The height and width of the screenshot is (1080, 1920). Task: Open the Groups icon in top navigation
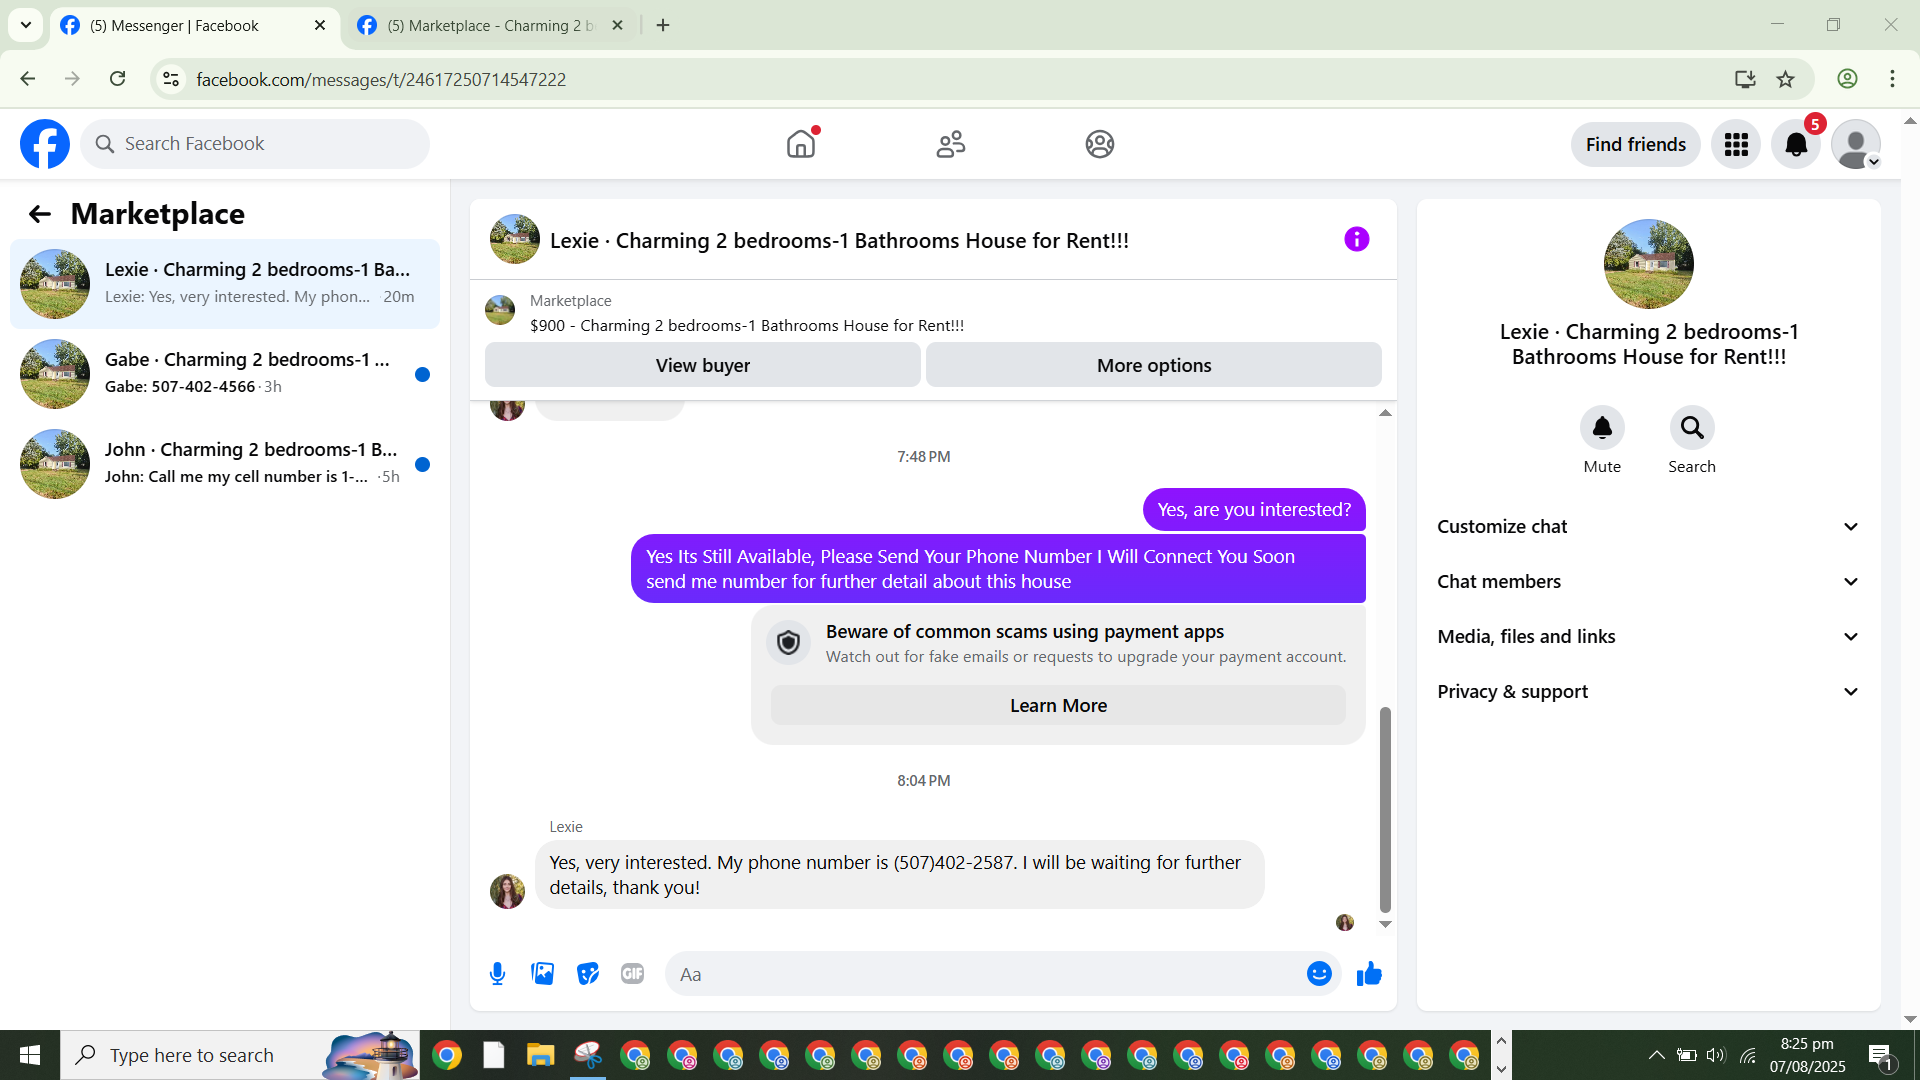(x=1100, y=144)
